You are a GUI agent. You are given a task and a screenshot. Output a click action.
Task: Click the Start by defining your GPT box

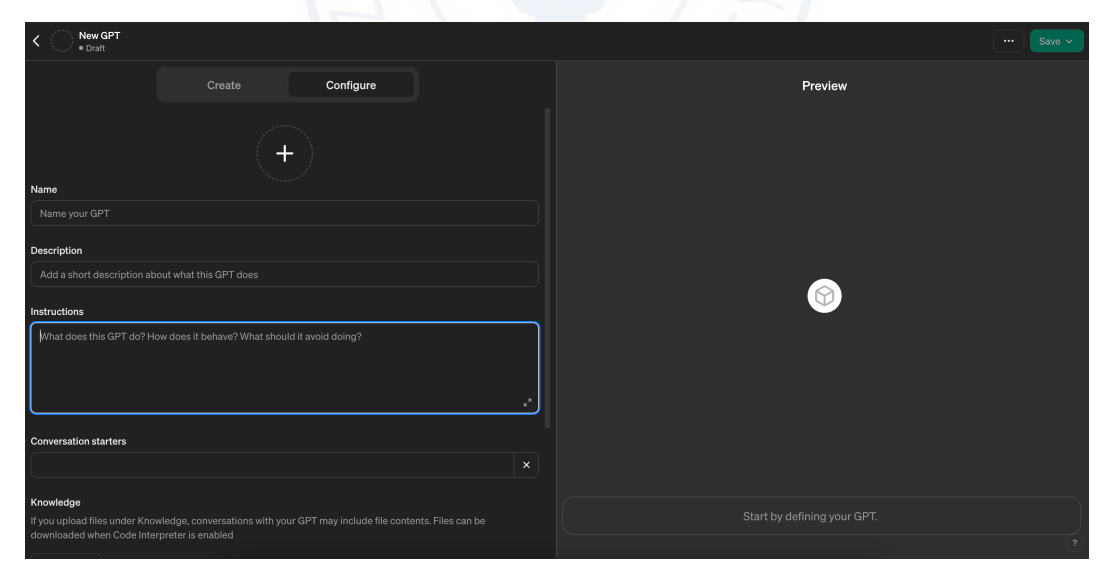[821, 516]
